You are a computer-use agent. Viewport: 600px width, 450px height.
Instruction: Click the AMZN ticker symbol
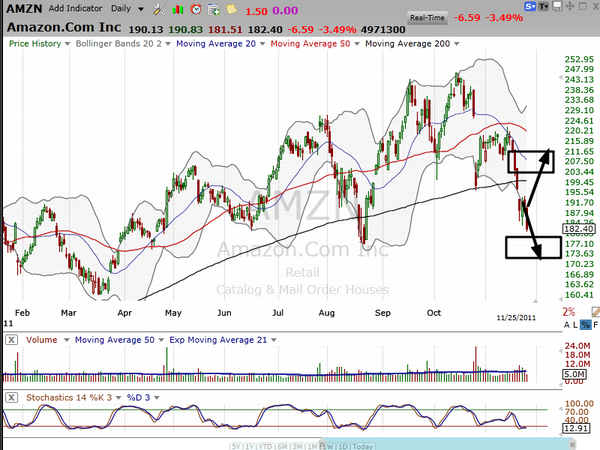(x=24, y=9)
